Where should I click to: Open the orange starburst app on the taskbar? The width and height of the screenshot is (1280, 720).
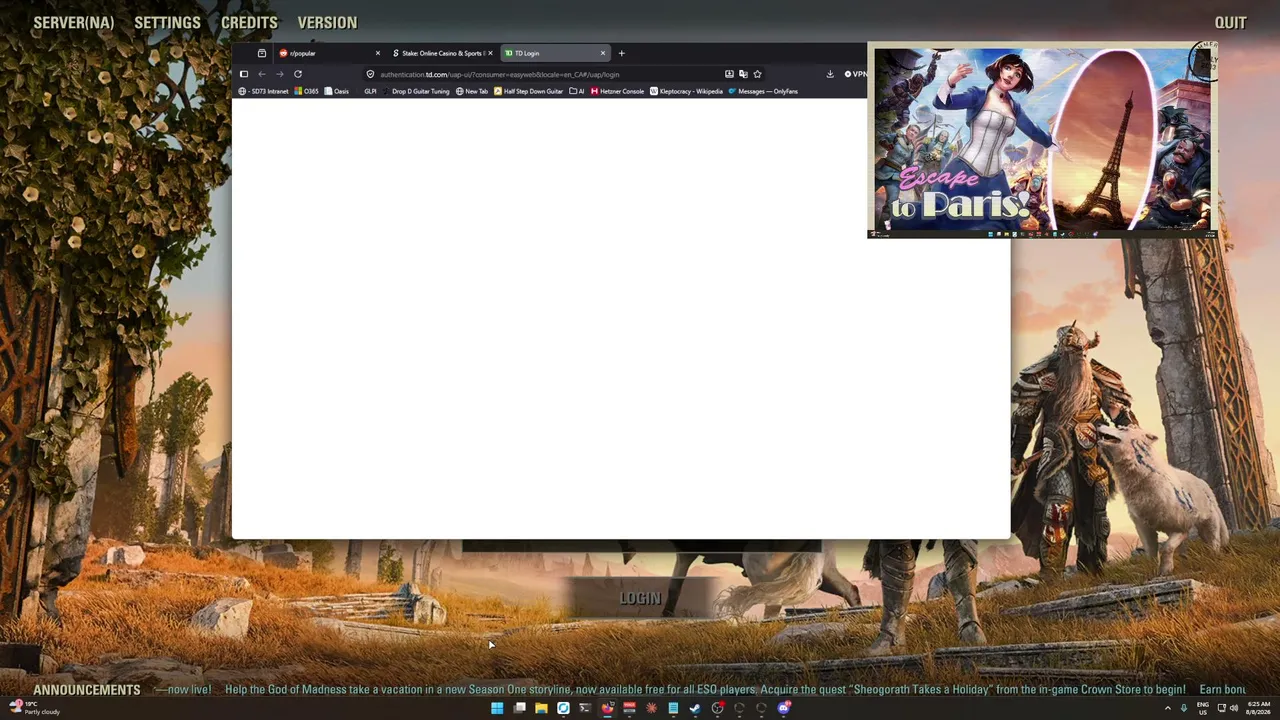pyautogui.click(x=651, y=708)
